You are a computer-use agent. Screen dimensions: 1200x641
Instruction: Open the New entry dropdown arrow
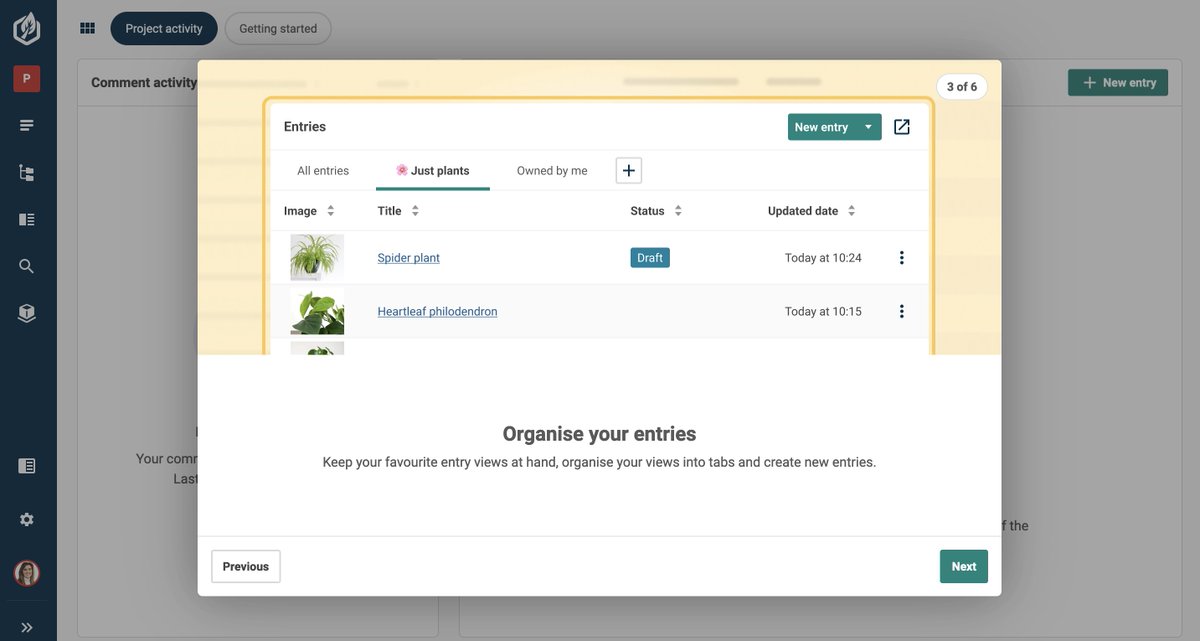click(x=868, y=127)
